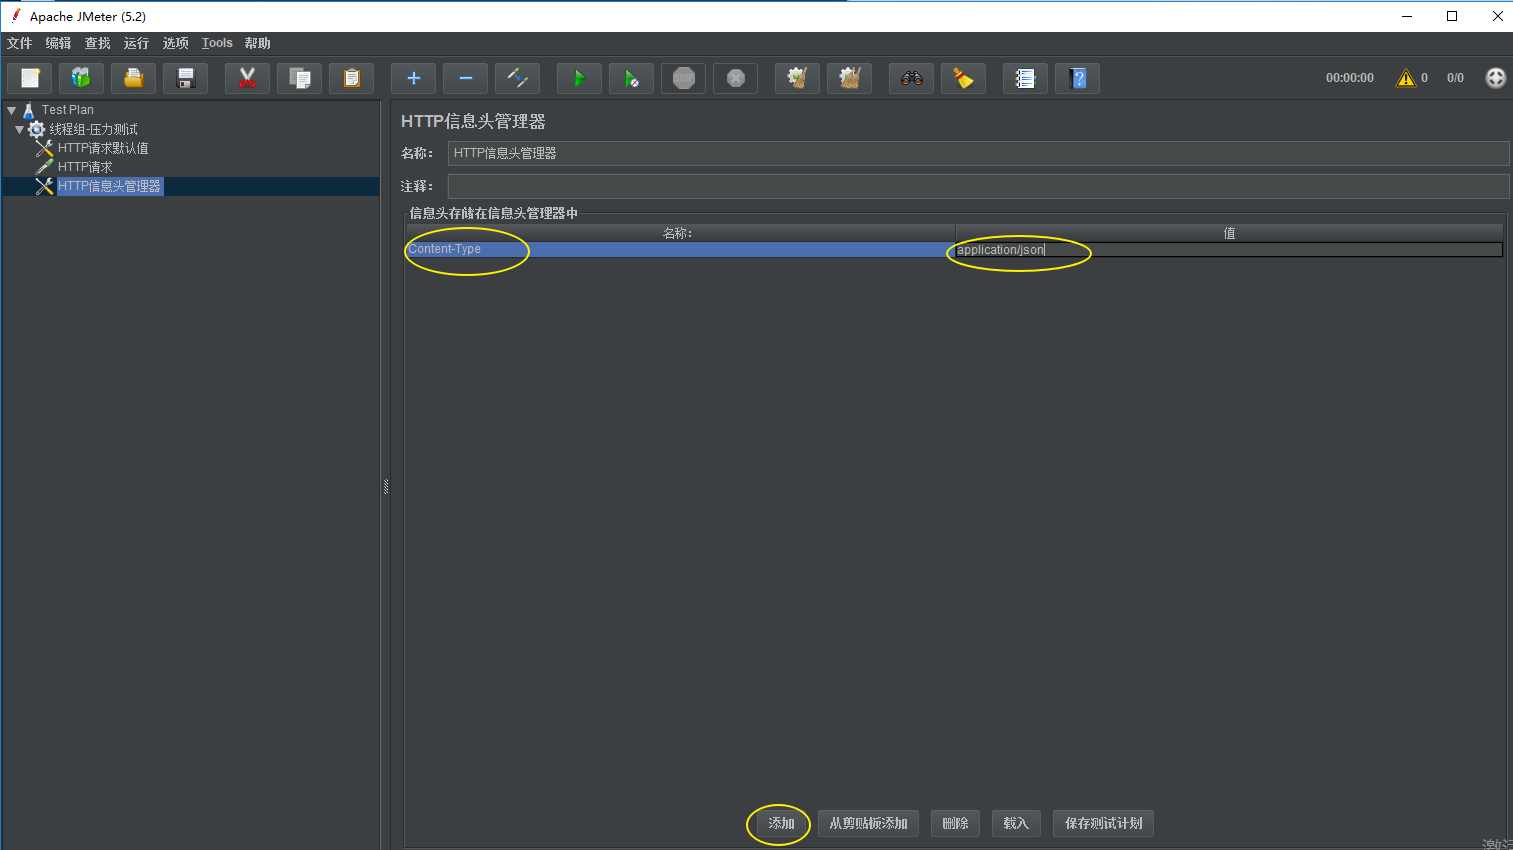Open the Function Helper dialog icon
Image resolution: width=1513 pixels, height=850 pixels.
click(x=1026, y=78)
